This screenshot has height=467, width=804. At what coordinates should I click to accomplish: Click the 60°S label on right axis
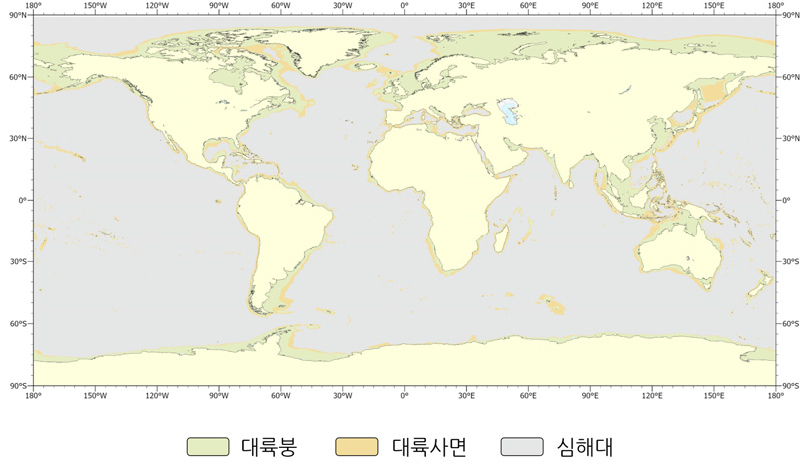point(791,324)
